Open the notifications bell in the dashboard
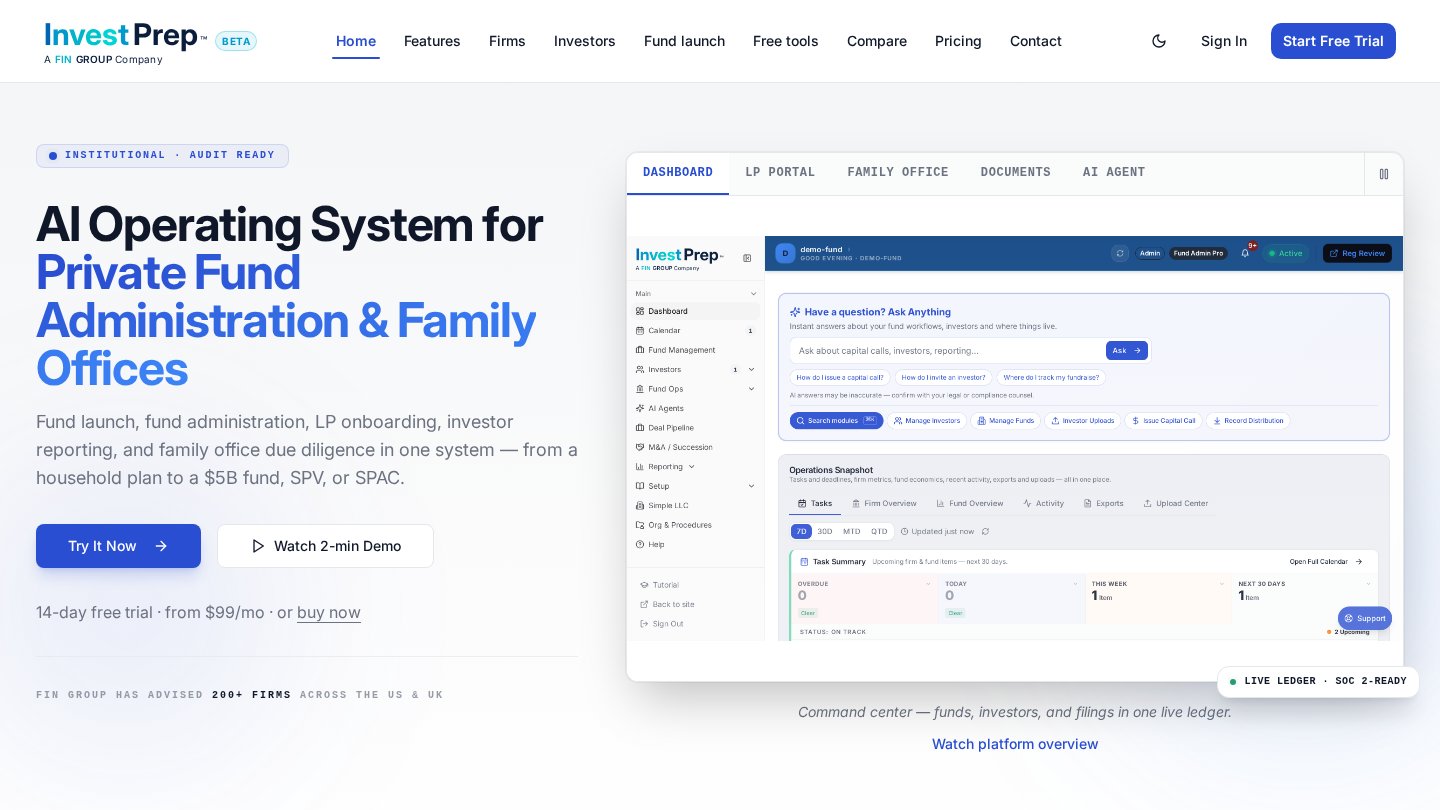The image size is (1440, 810). coord(1245,253)
